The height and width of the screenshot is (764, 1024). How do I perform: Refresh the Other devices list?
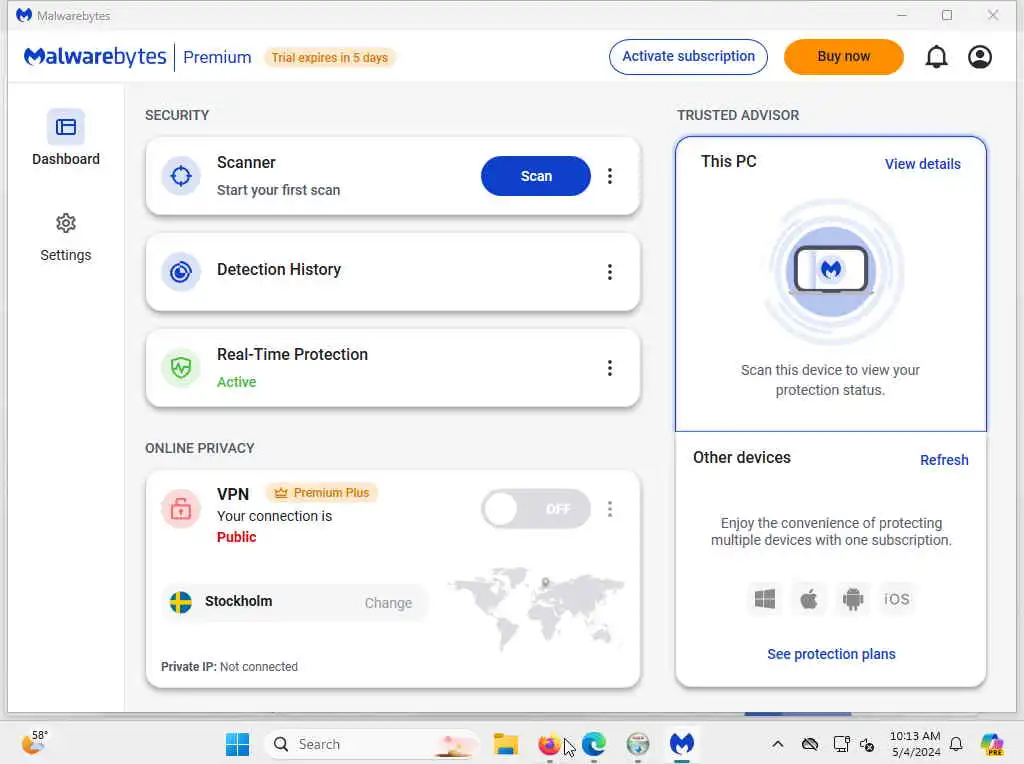944,460
